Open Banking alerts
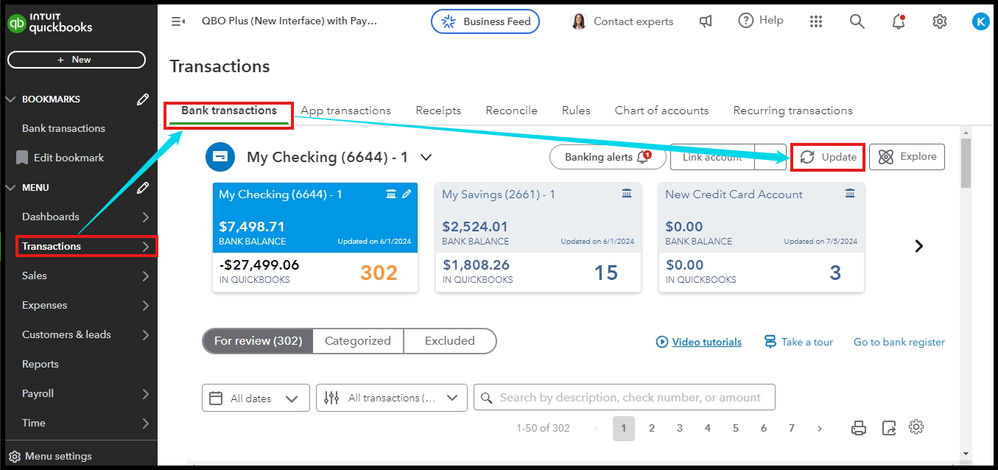This screenshot has height=470, width=998. tap(607, 157)
